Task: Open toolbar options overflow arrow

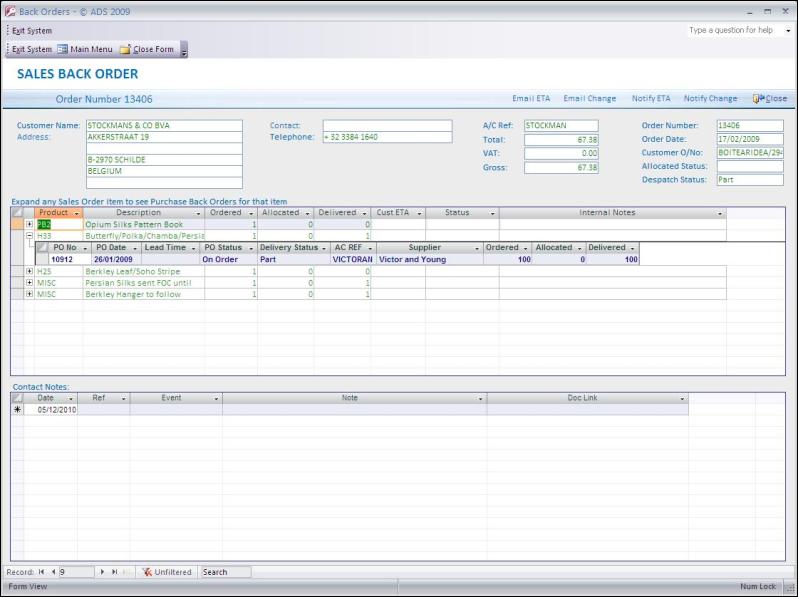Action: point(184,50)
